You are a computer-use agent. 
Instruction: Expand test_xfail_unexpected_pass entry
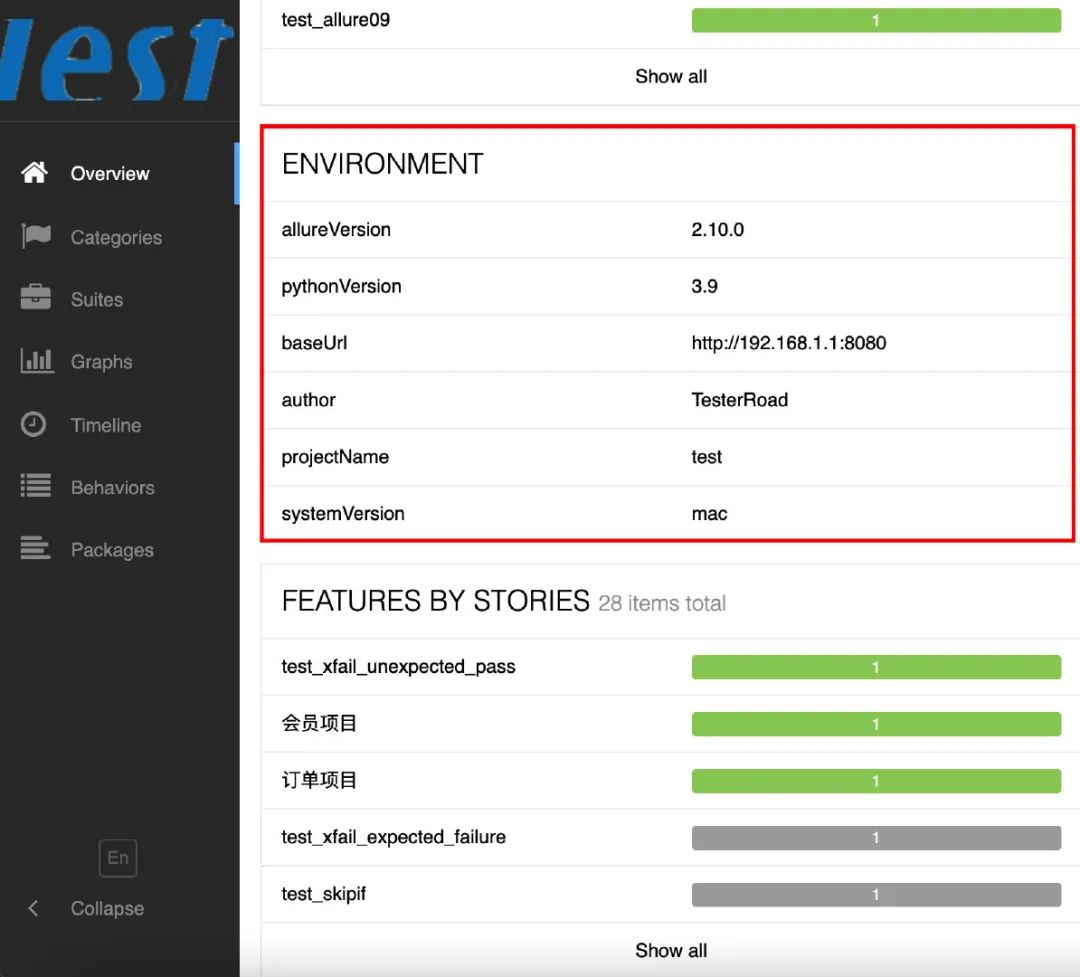click(398, 666)
